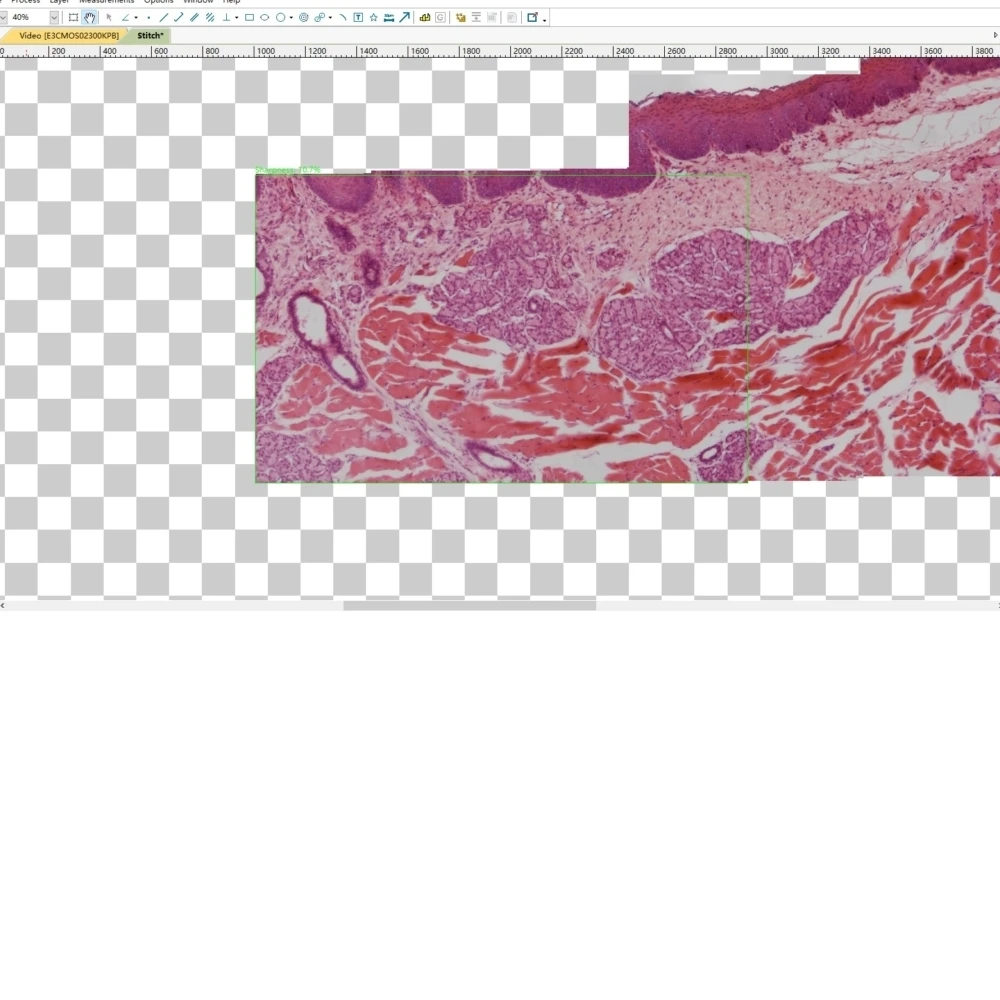Select the rectangular selection marquee tool
This screenshot has width=1000, height=1000.
tap(73, 18)
